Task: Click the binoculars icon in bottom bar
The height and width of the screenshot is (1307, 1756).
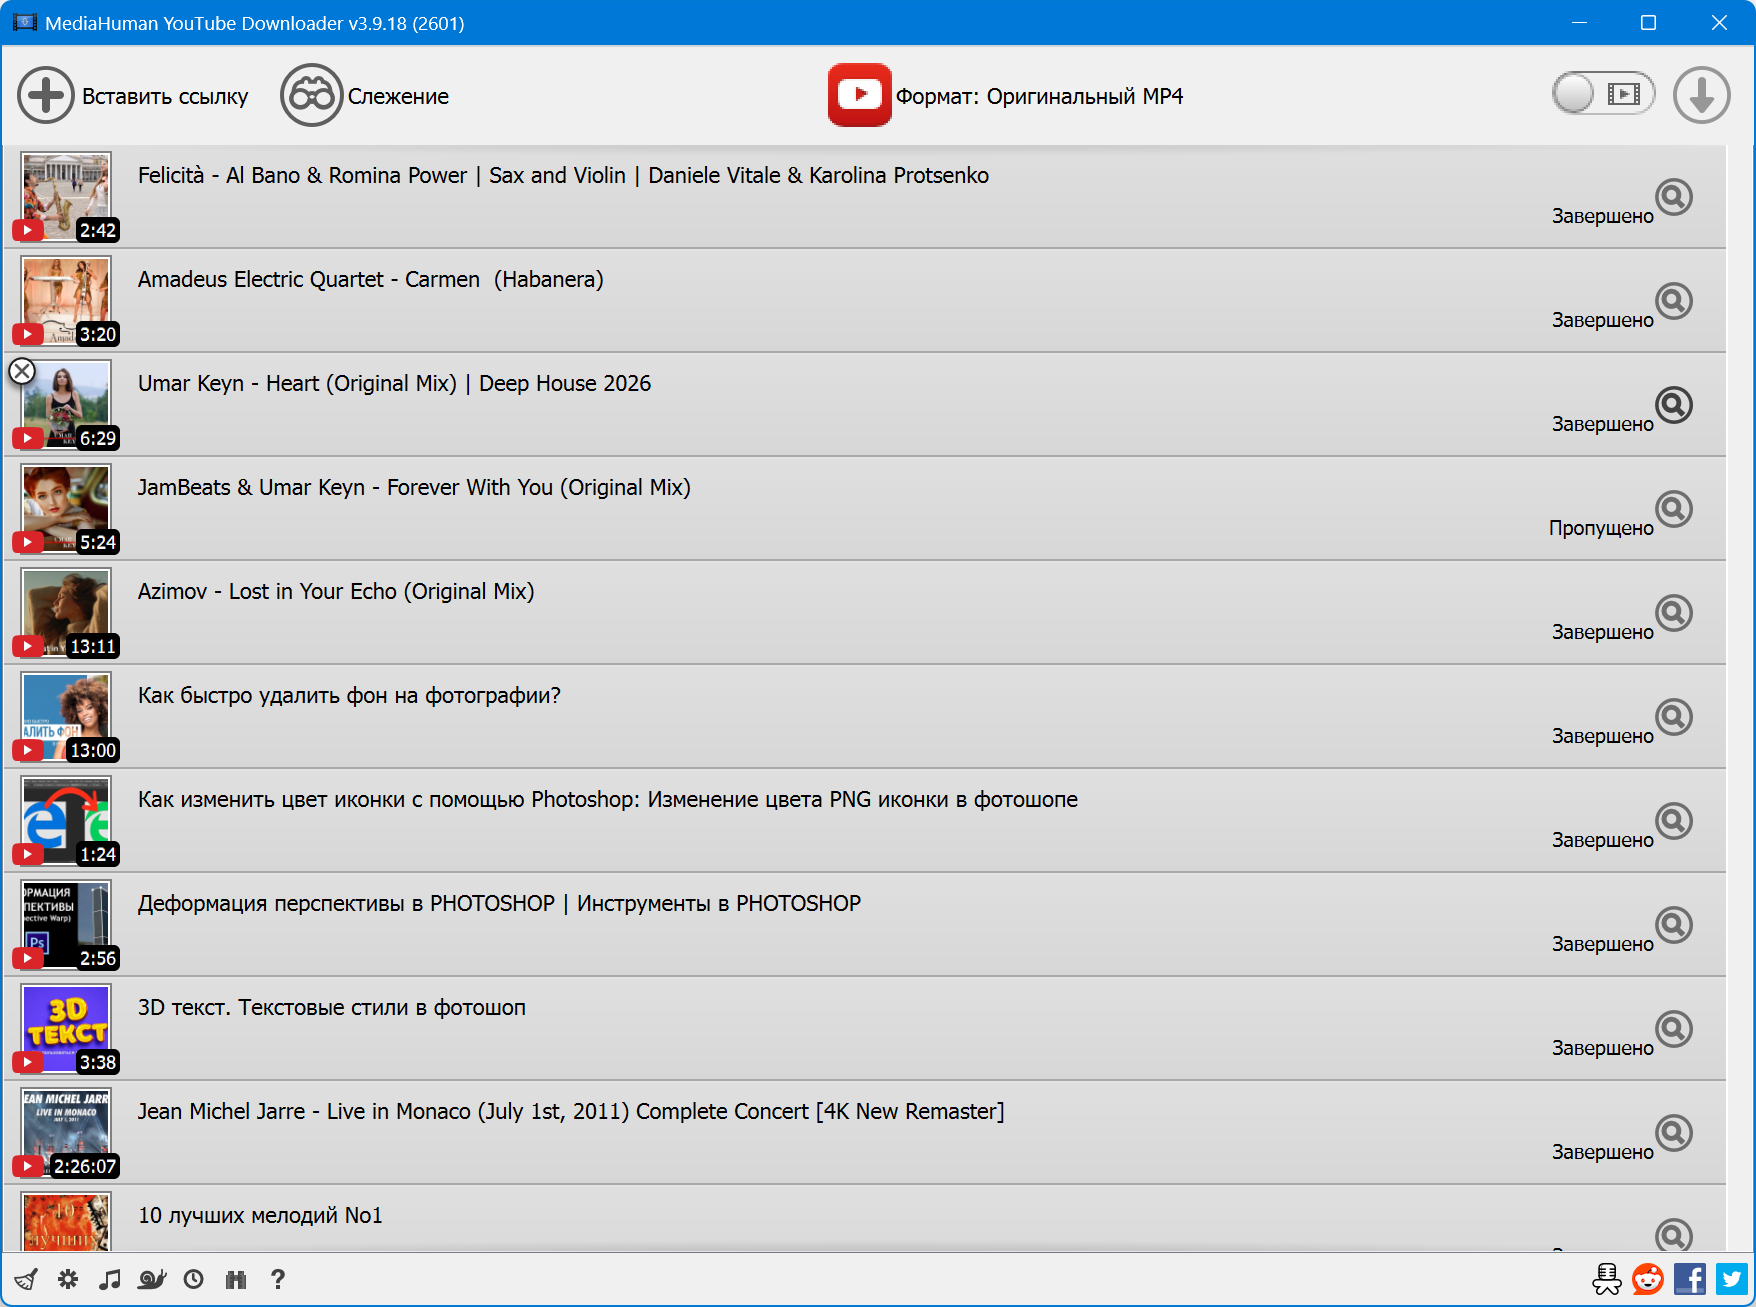Action: tap(236, 1279)
